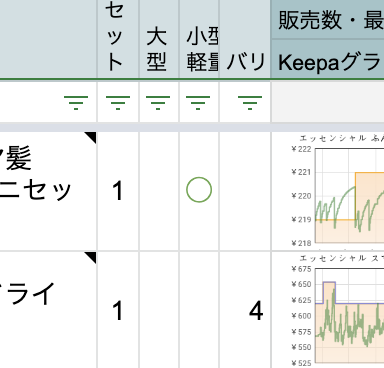
Task: Select セット value 1 in second product row
Action: (x=118, y=310)
